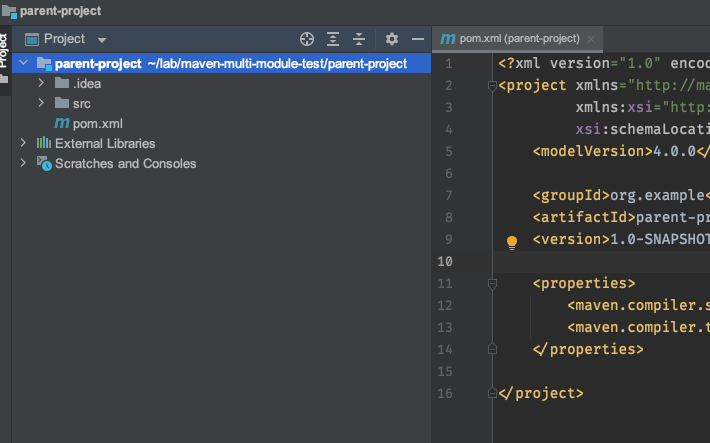Select Scratches and Consoles in the tree
710x443 pixels.
(125, 164)
